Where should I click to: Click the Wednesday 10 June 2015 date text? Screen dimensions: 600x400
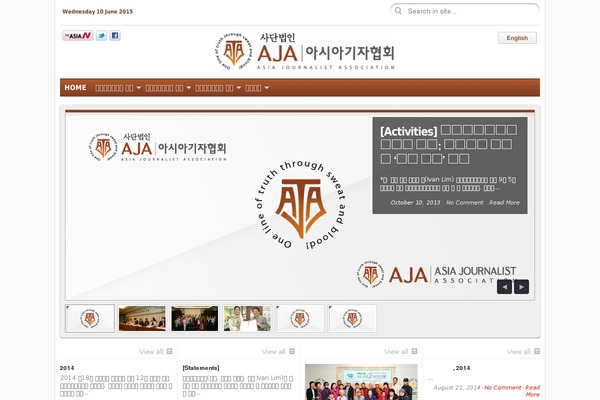(98, 11)
